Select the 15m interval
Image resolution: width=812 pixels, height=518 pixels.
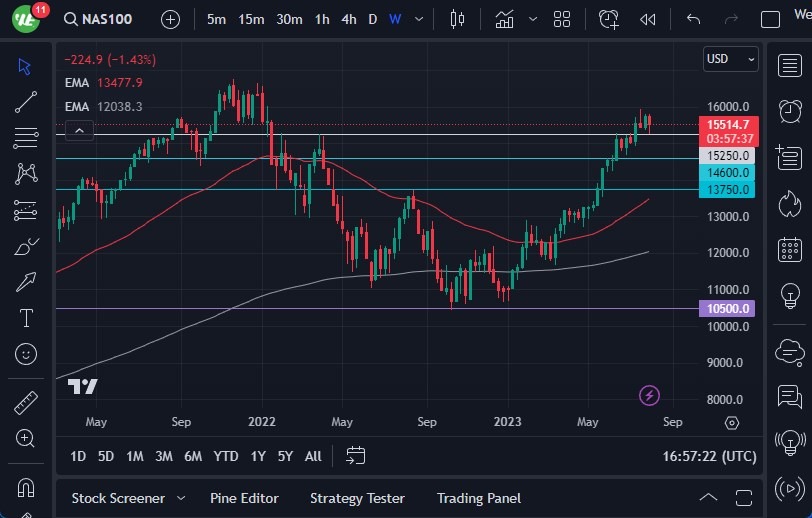pos(251,19)
